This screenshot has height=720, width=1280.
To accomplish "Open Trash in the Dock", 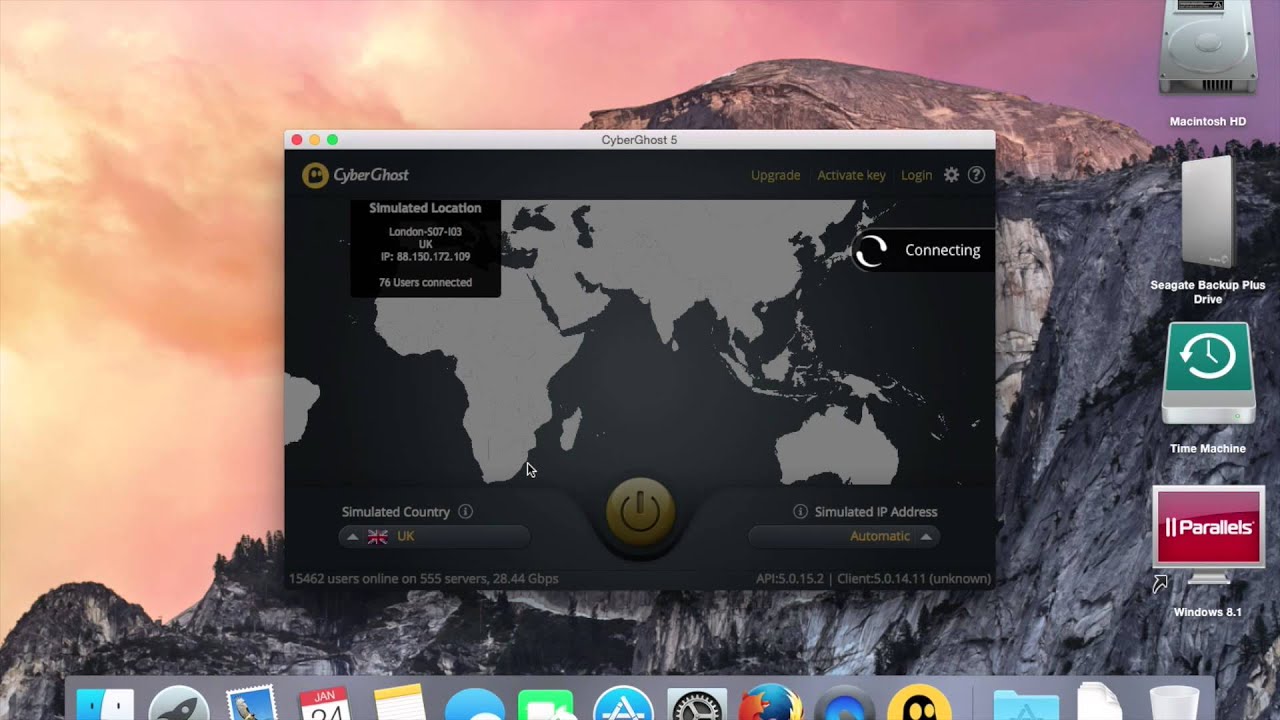I will [1174, 703].
